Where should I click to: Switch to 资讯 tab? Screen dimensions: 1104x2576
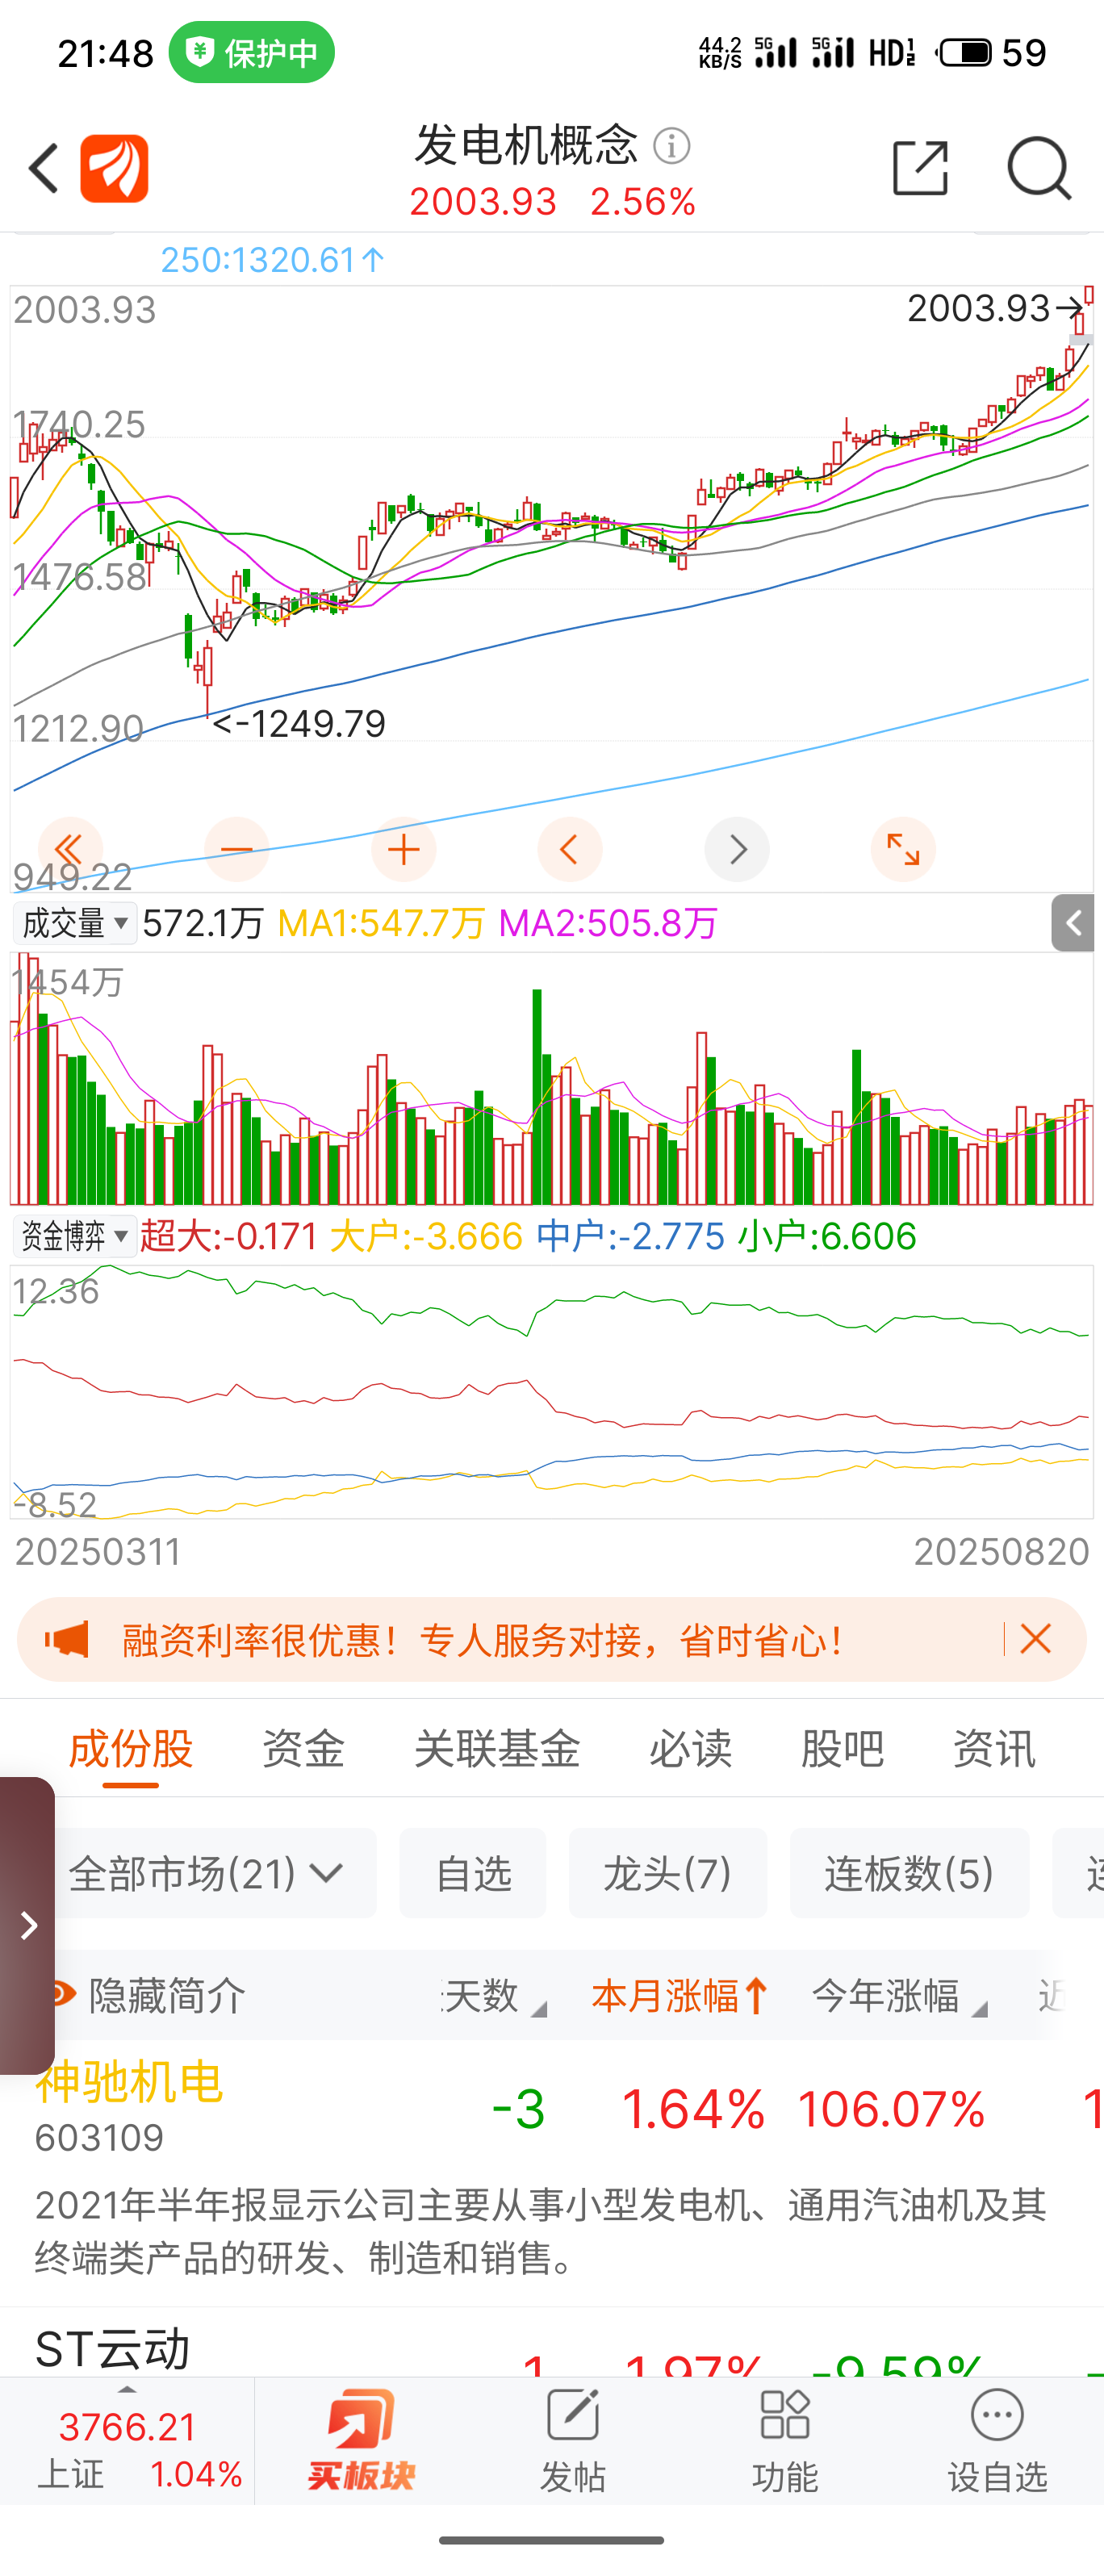(x=994, y=1749)
